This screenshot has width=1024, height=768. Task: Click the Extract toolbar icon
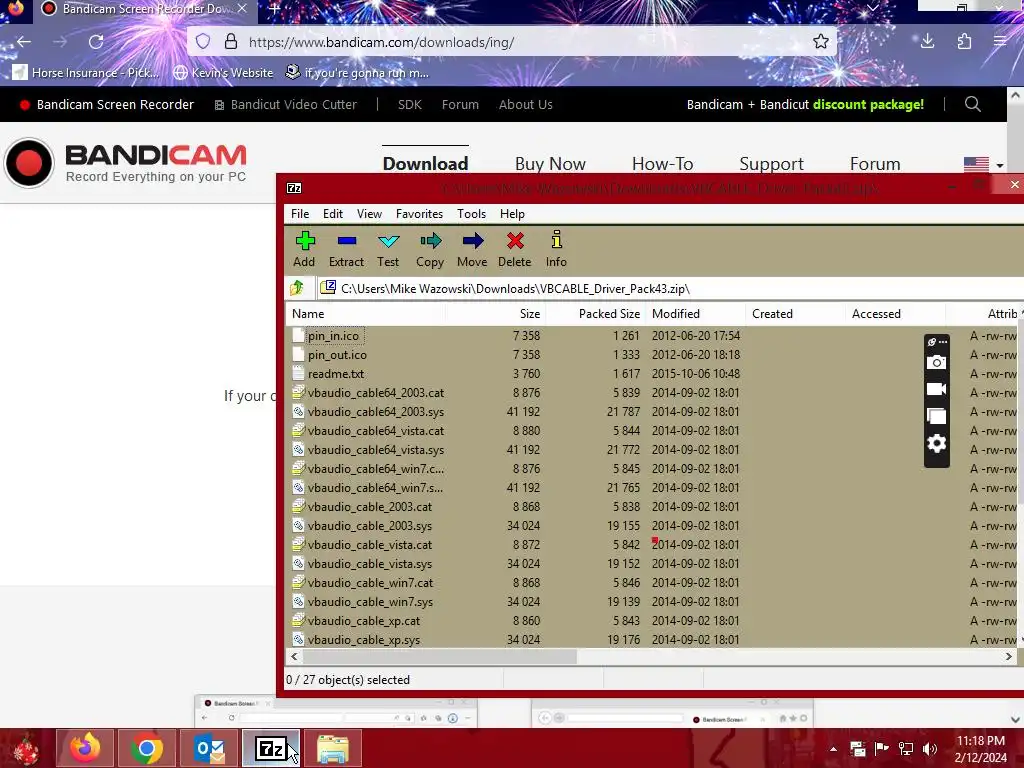(x=346, y=249)
